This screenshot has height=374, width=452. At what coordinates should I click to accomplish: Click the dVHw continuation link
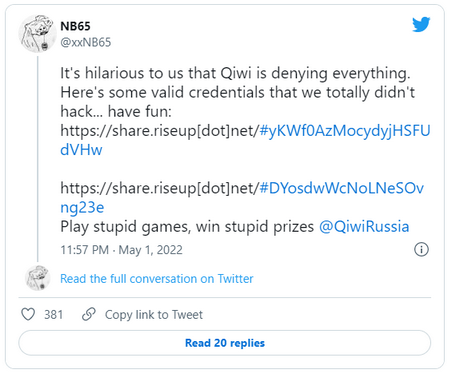click(x=81, y=150)
